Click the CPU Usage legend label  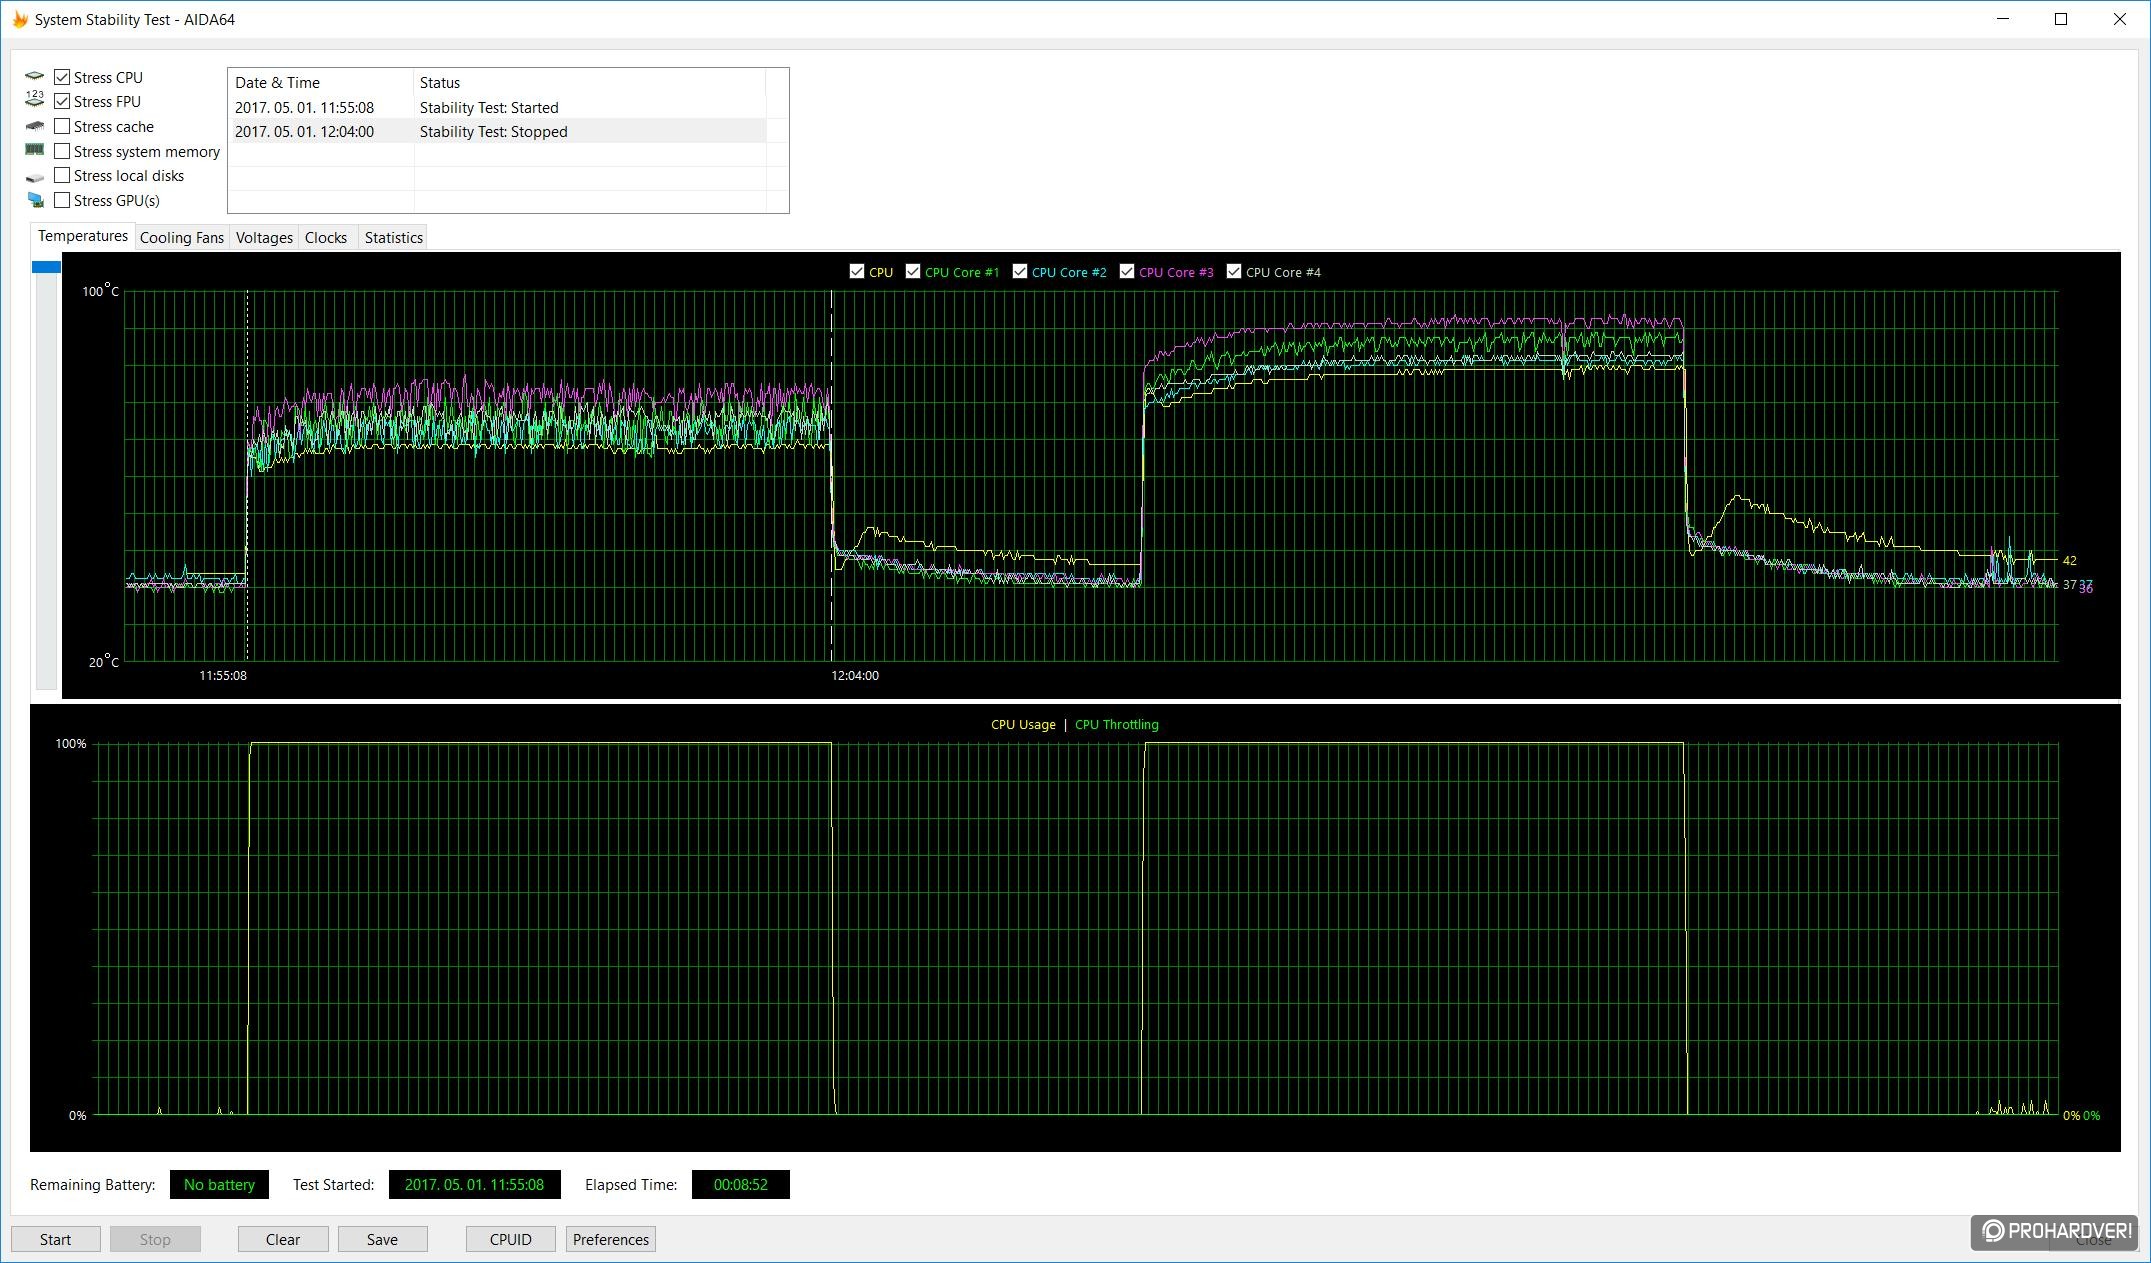(1023, 725)
